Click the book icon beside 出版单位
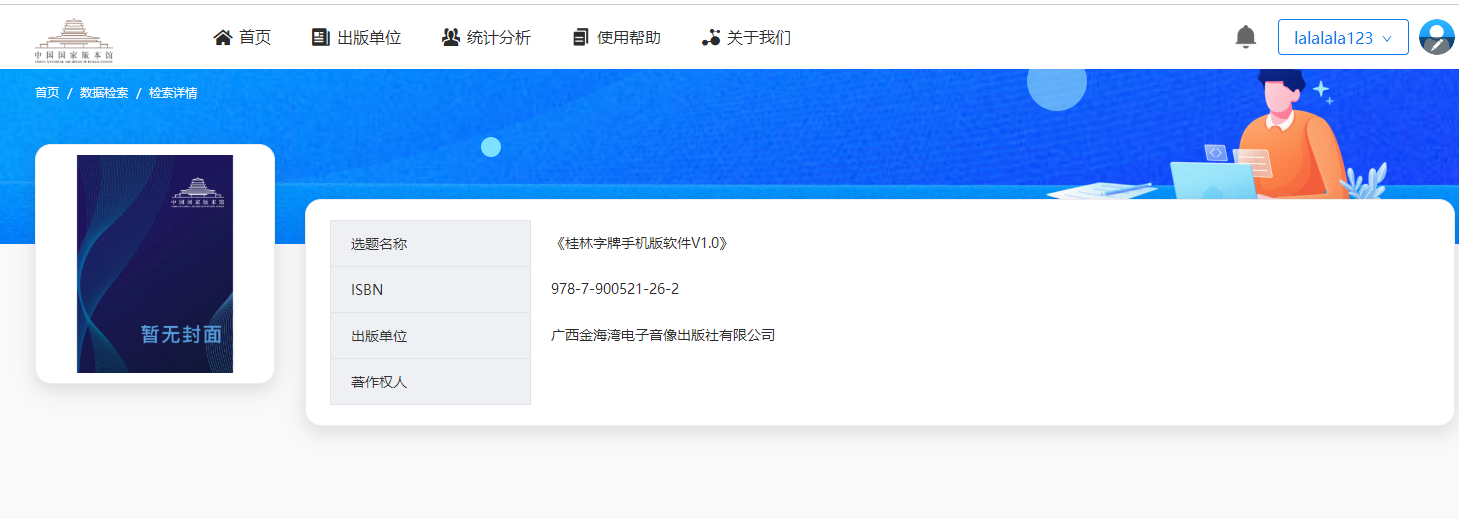The image size is (1459, 519). [x=320, y=38]
